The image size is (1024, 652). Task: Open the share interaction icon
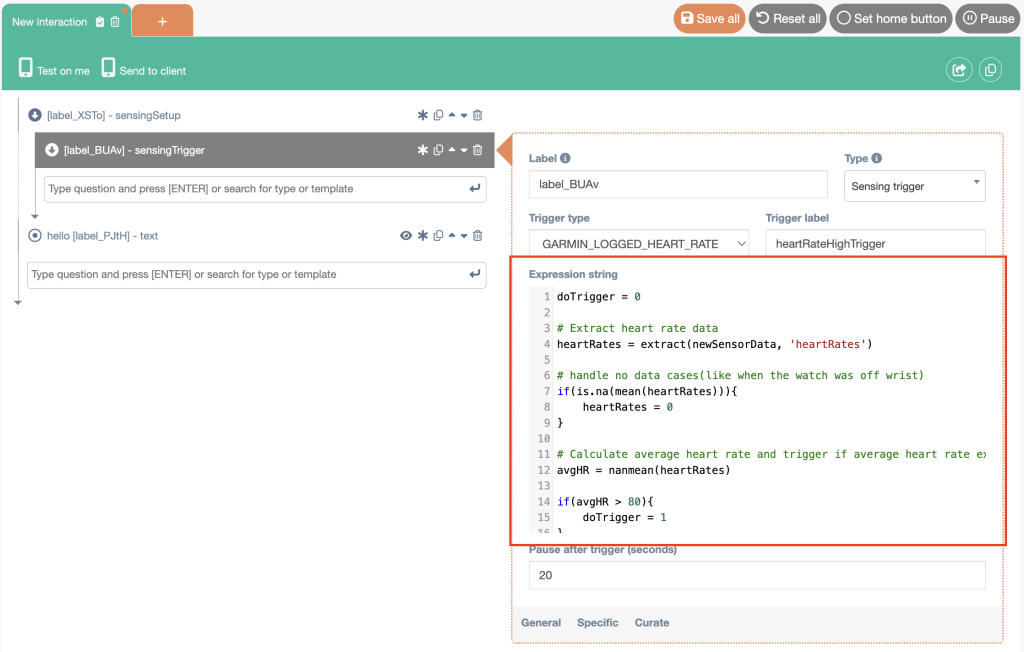[958, 69]
